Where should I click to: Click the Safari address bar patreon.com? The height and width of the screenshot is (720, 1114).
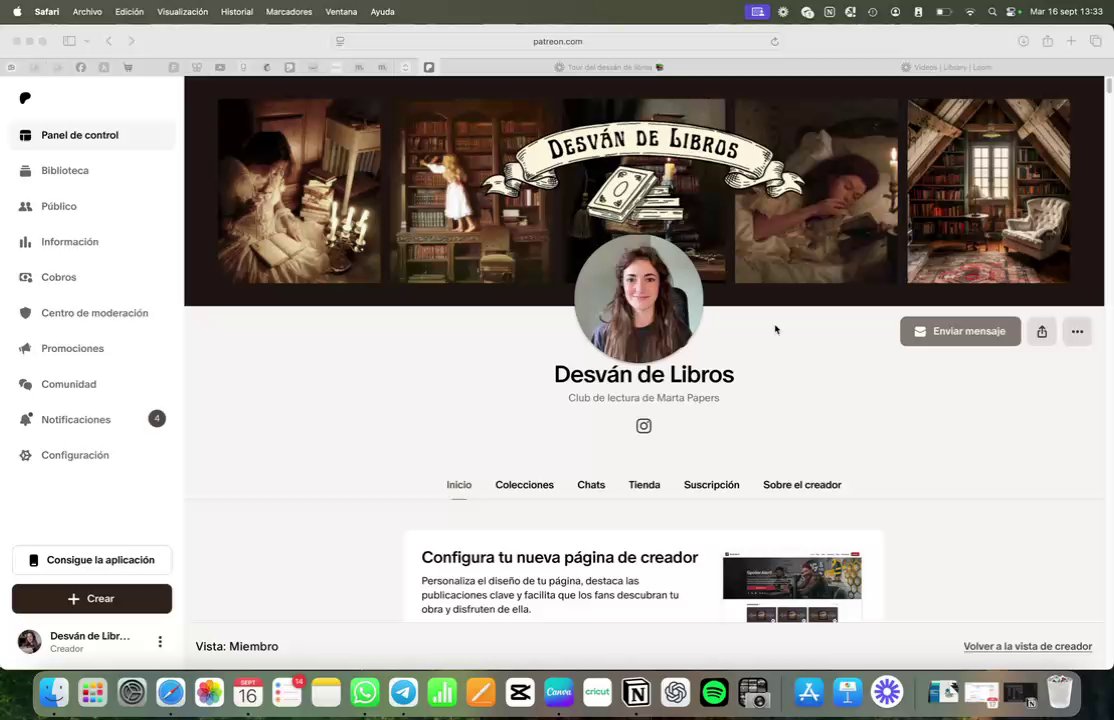pyautogui.click(x=558, y=41)
